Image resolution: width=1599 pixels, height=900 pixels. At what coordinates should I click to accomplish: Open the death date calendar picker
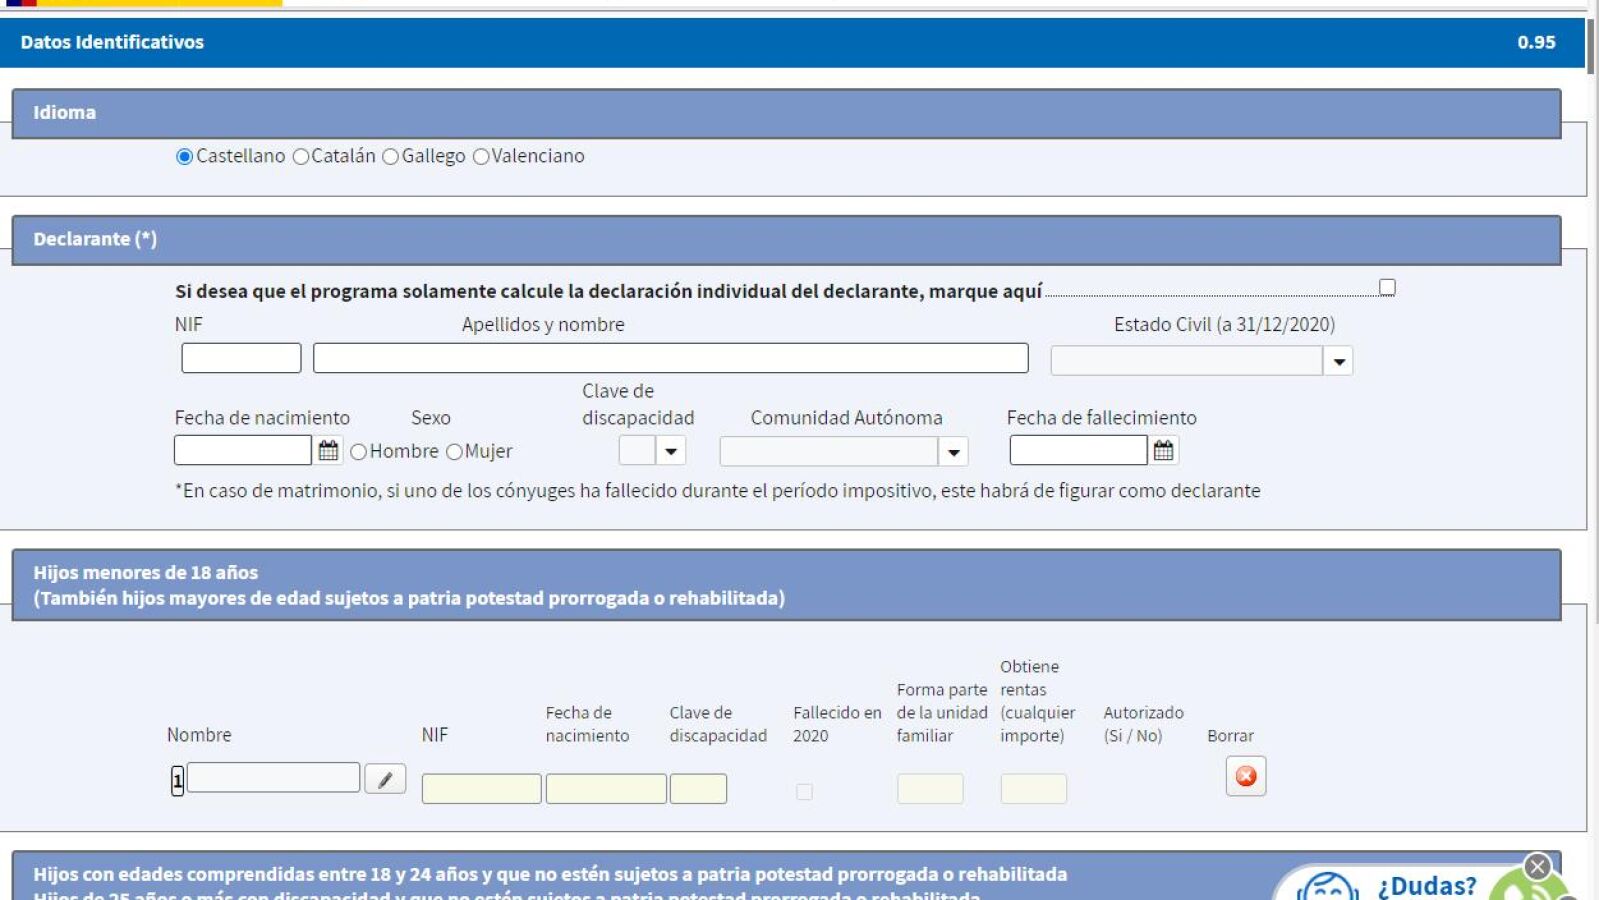pyautogui.click(x=1163, y=451)
